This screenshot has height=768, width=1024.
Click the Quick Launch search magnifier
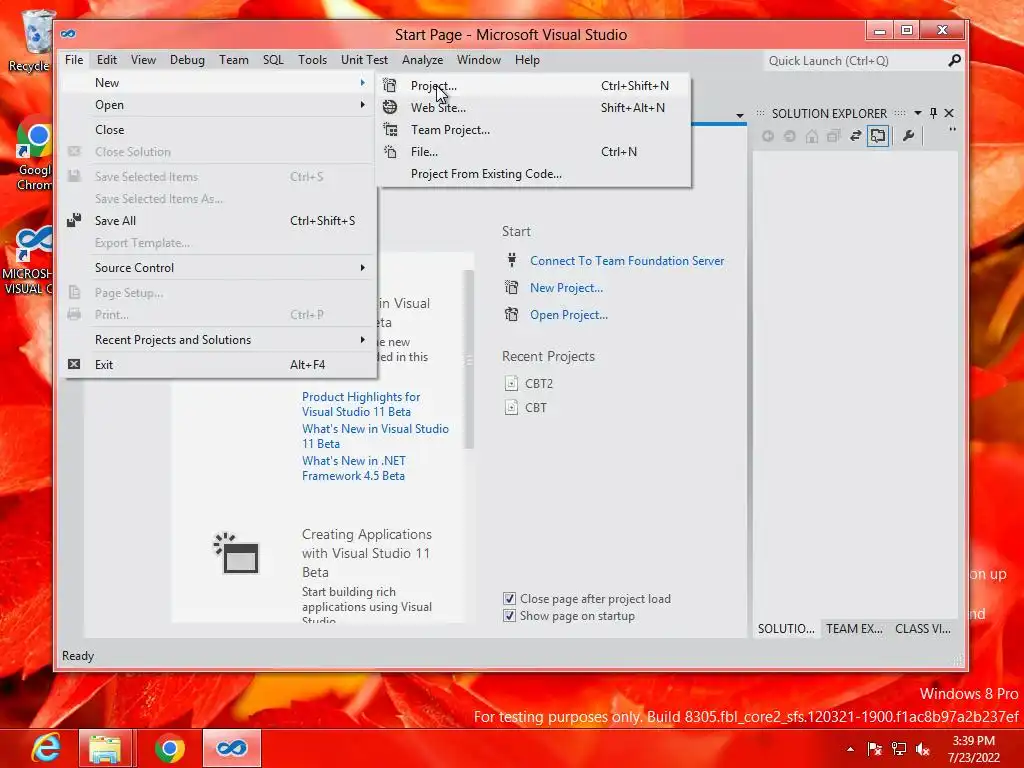pos(954,60)
